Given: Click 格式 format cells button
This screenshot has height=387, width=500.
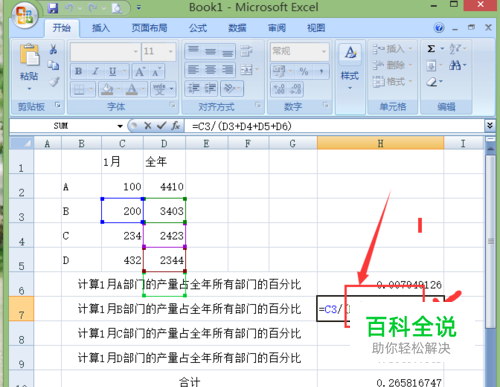Looking at the screenshot, I should pos(392,81).
